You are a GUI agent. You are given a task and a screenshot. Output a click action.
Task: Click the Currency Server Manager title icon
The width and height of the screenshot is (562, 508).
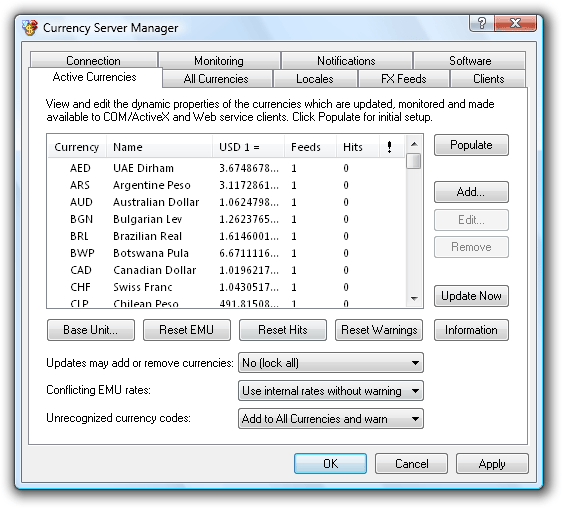(30, 28)
